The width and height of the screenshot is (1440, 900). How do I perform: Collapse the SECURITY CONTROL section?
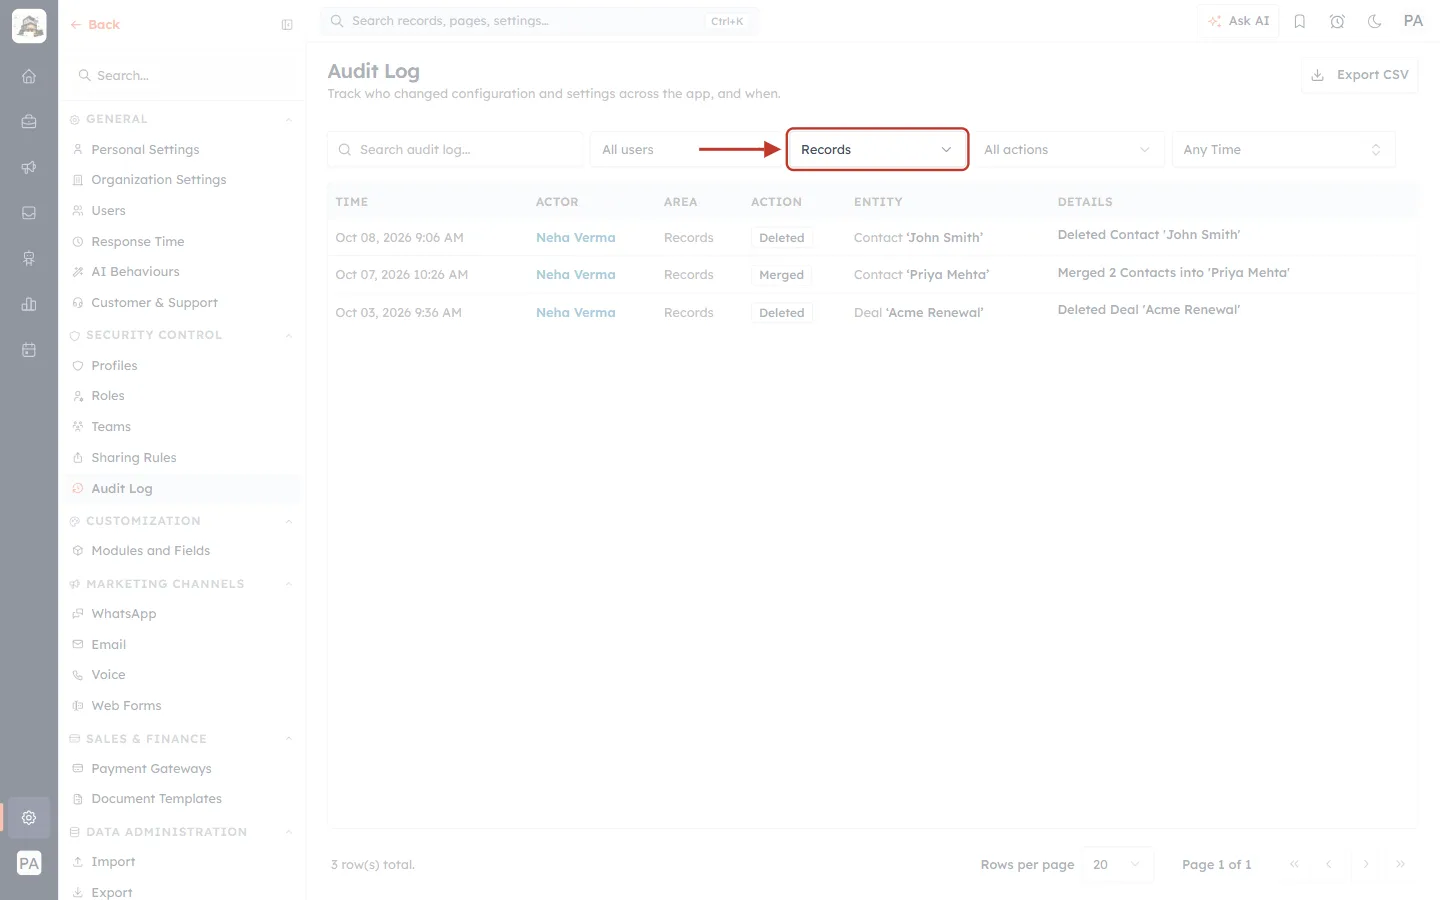point(289,336)
